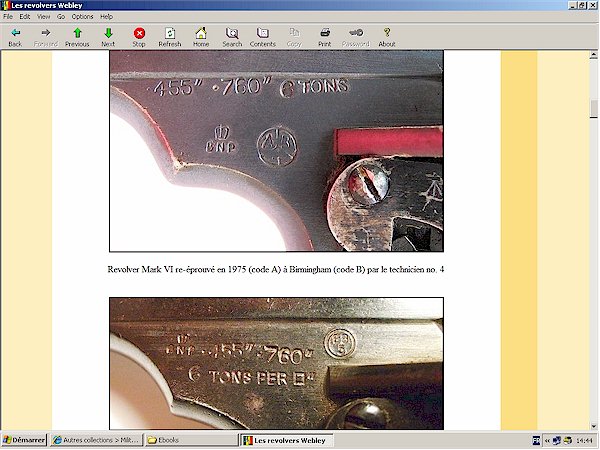Jump to the Previous page arrow
Screen dimensions: 600x450
(x=77, y=33)
